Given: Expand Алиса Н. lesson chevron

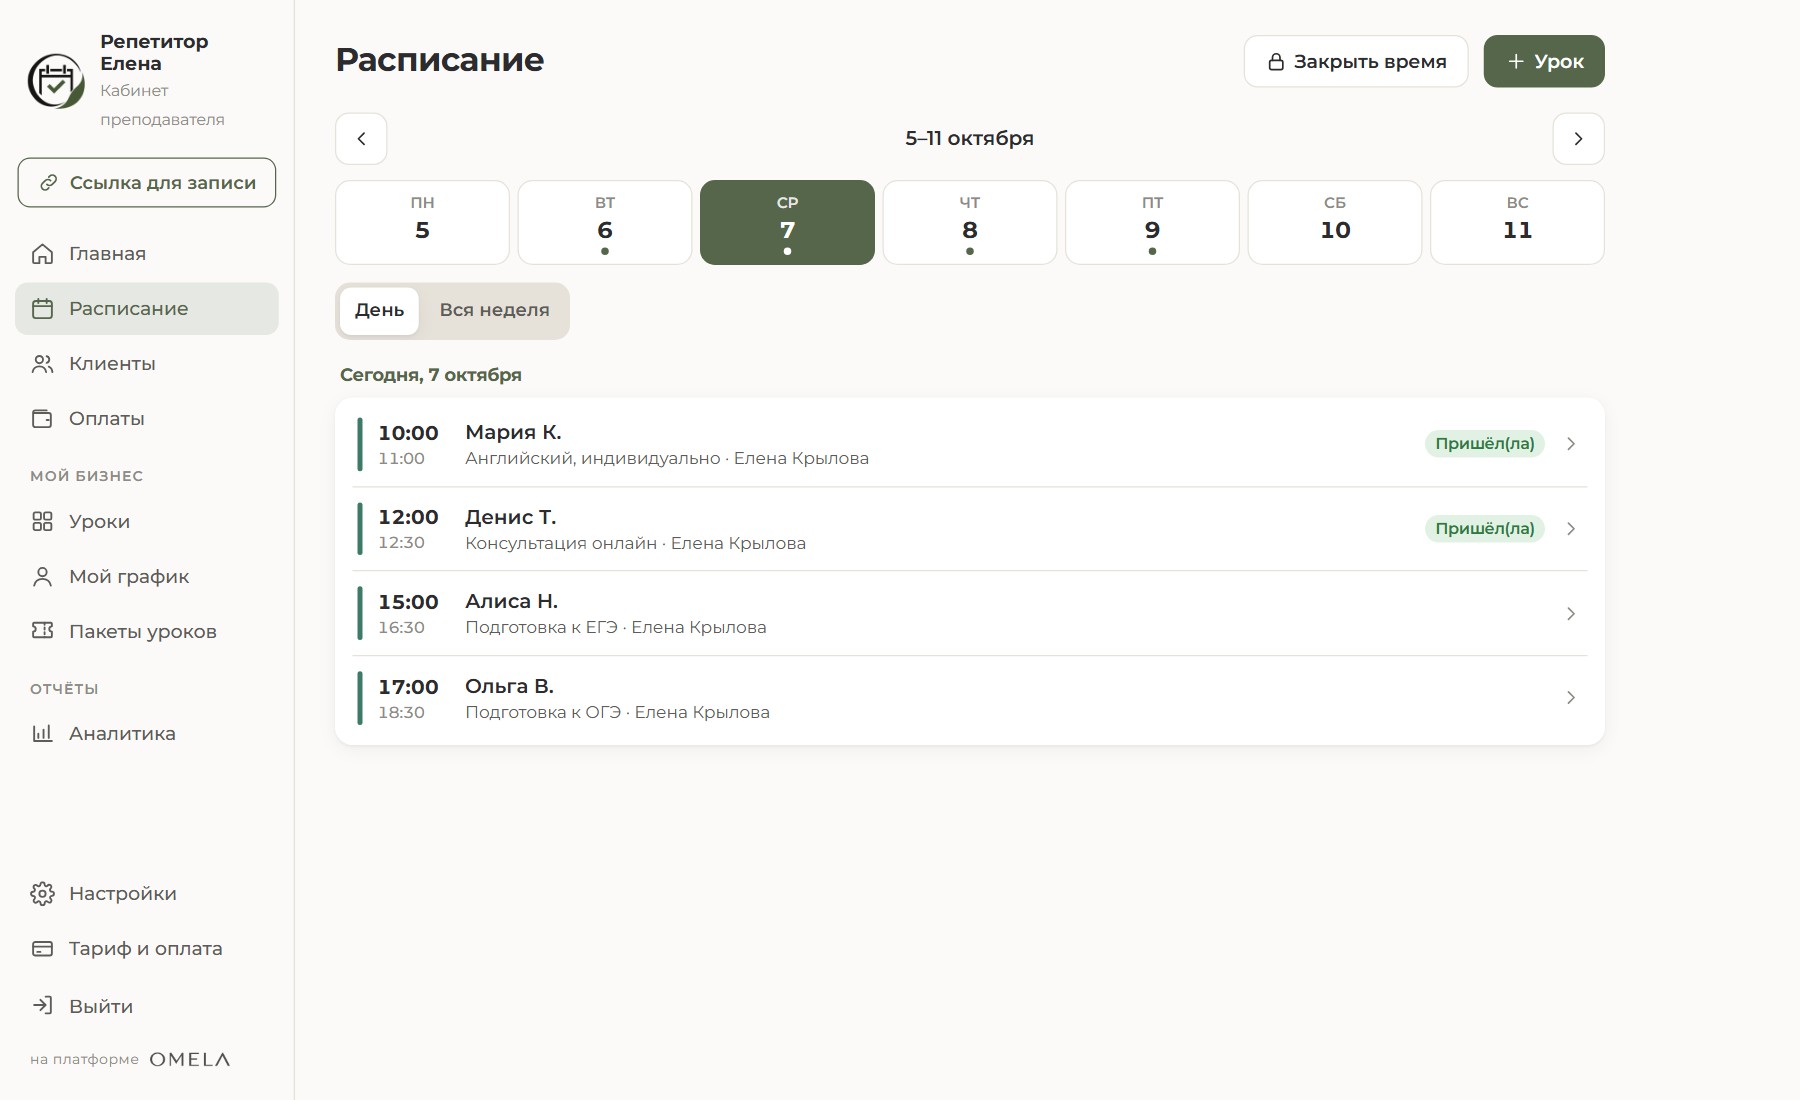Looking at the screenshot, I should click(1571, 614).
